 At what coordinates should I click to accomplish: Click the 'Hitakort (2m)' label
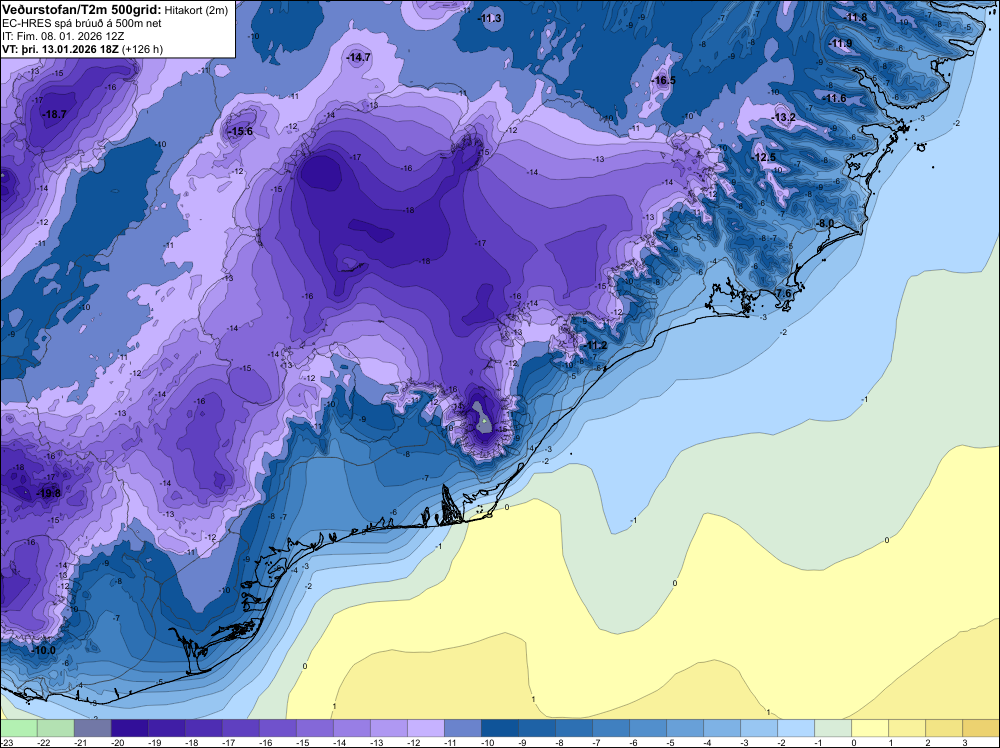(195, 10)
